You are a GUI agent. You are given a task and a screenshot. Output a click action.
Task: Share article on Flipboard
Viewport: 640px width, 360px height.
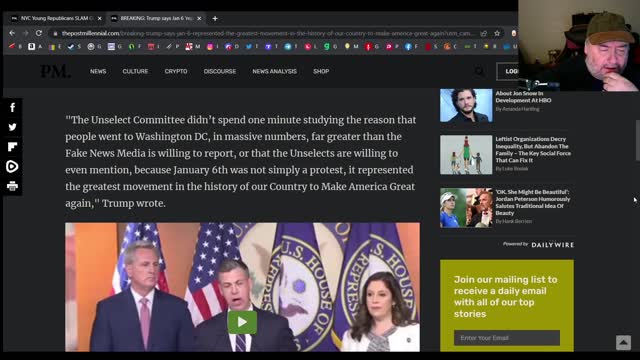[12, 147]
